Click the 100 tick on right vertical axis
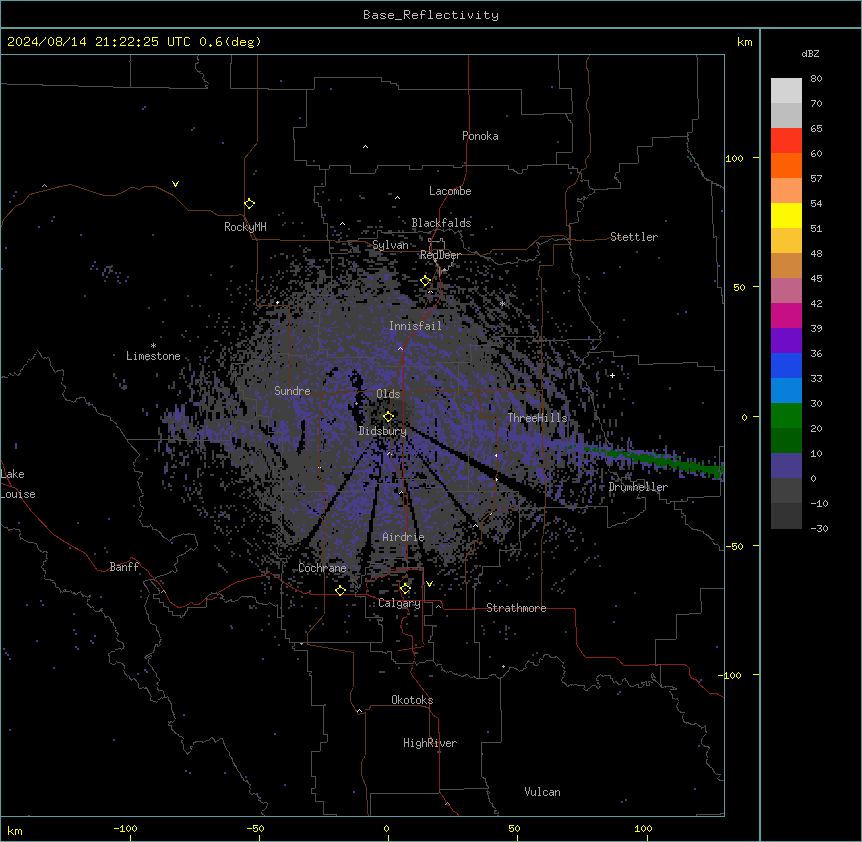Image resolution: width=862 pixels, height=842 pixels. click(734, 158)
